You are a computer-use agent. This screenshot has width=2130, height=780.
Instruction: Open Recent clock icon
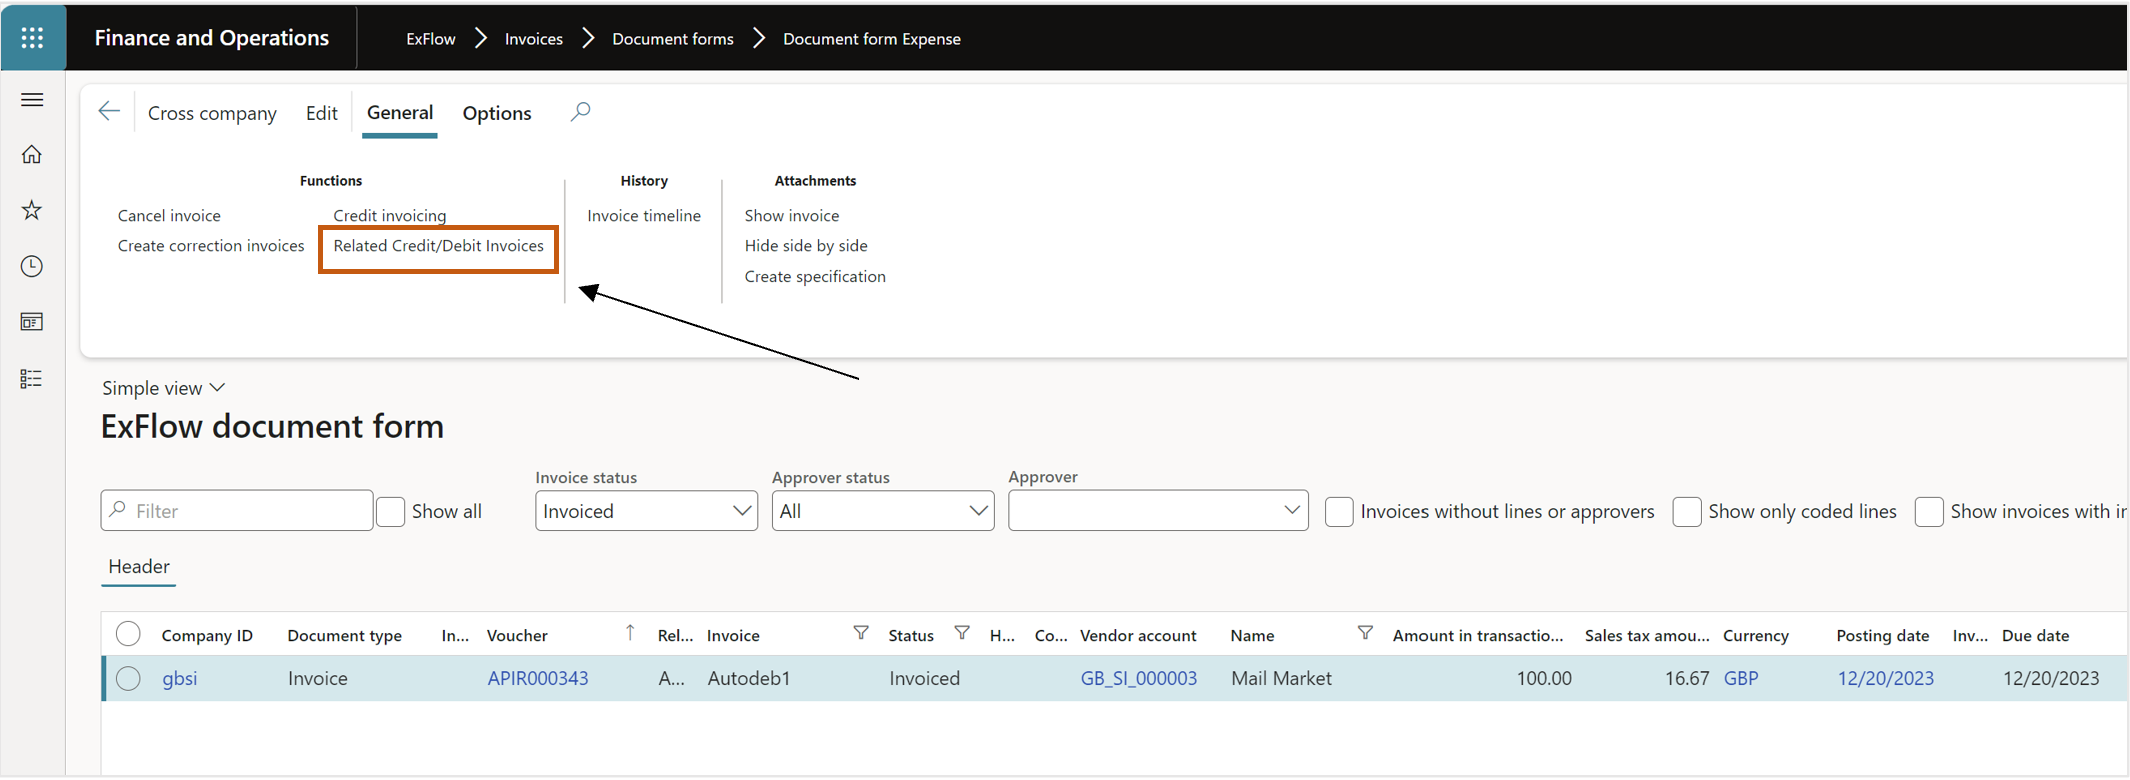pyautogui.click(x=32, y=266)
